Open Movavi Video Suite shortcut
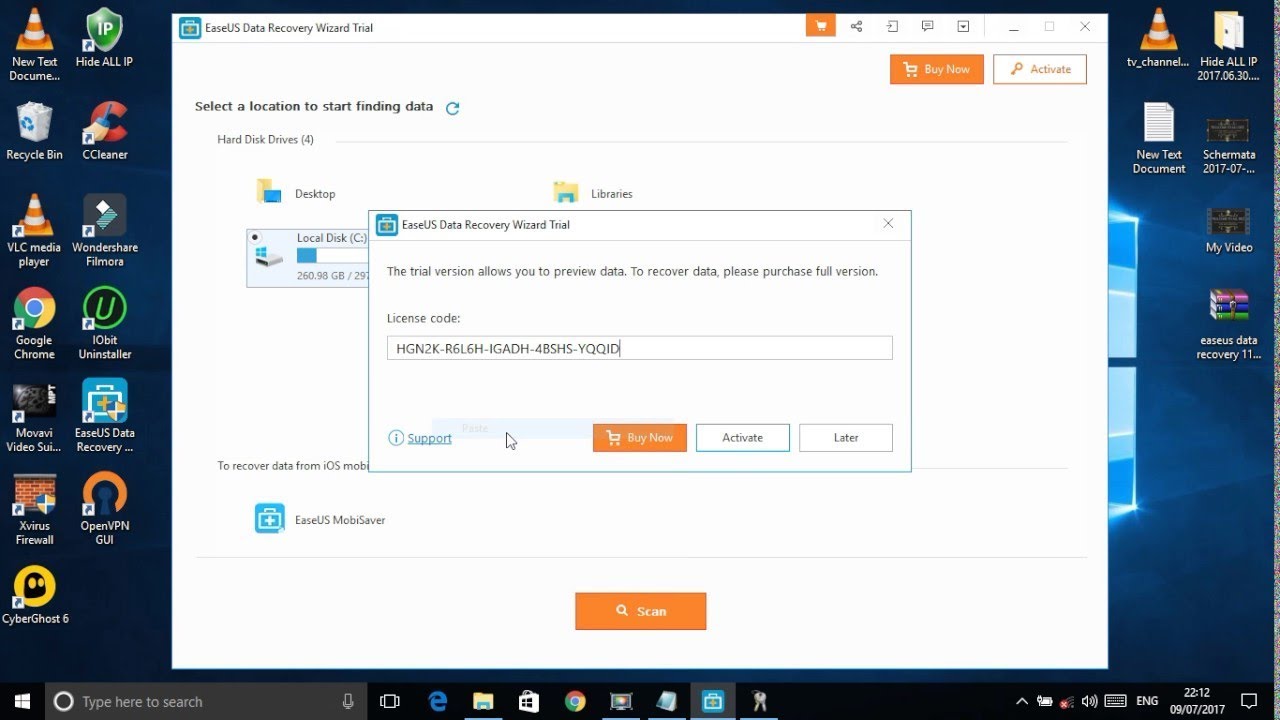Viewport: 1280px width, 720px height. [34, 417]
